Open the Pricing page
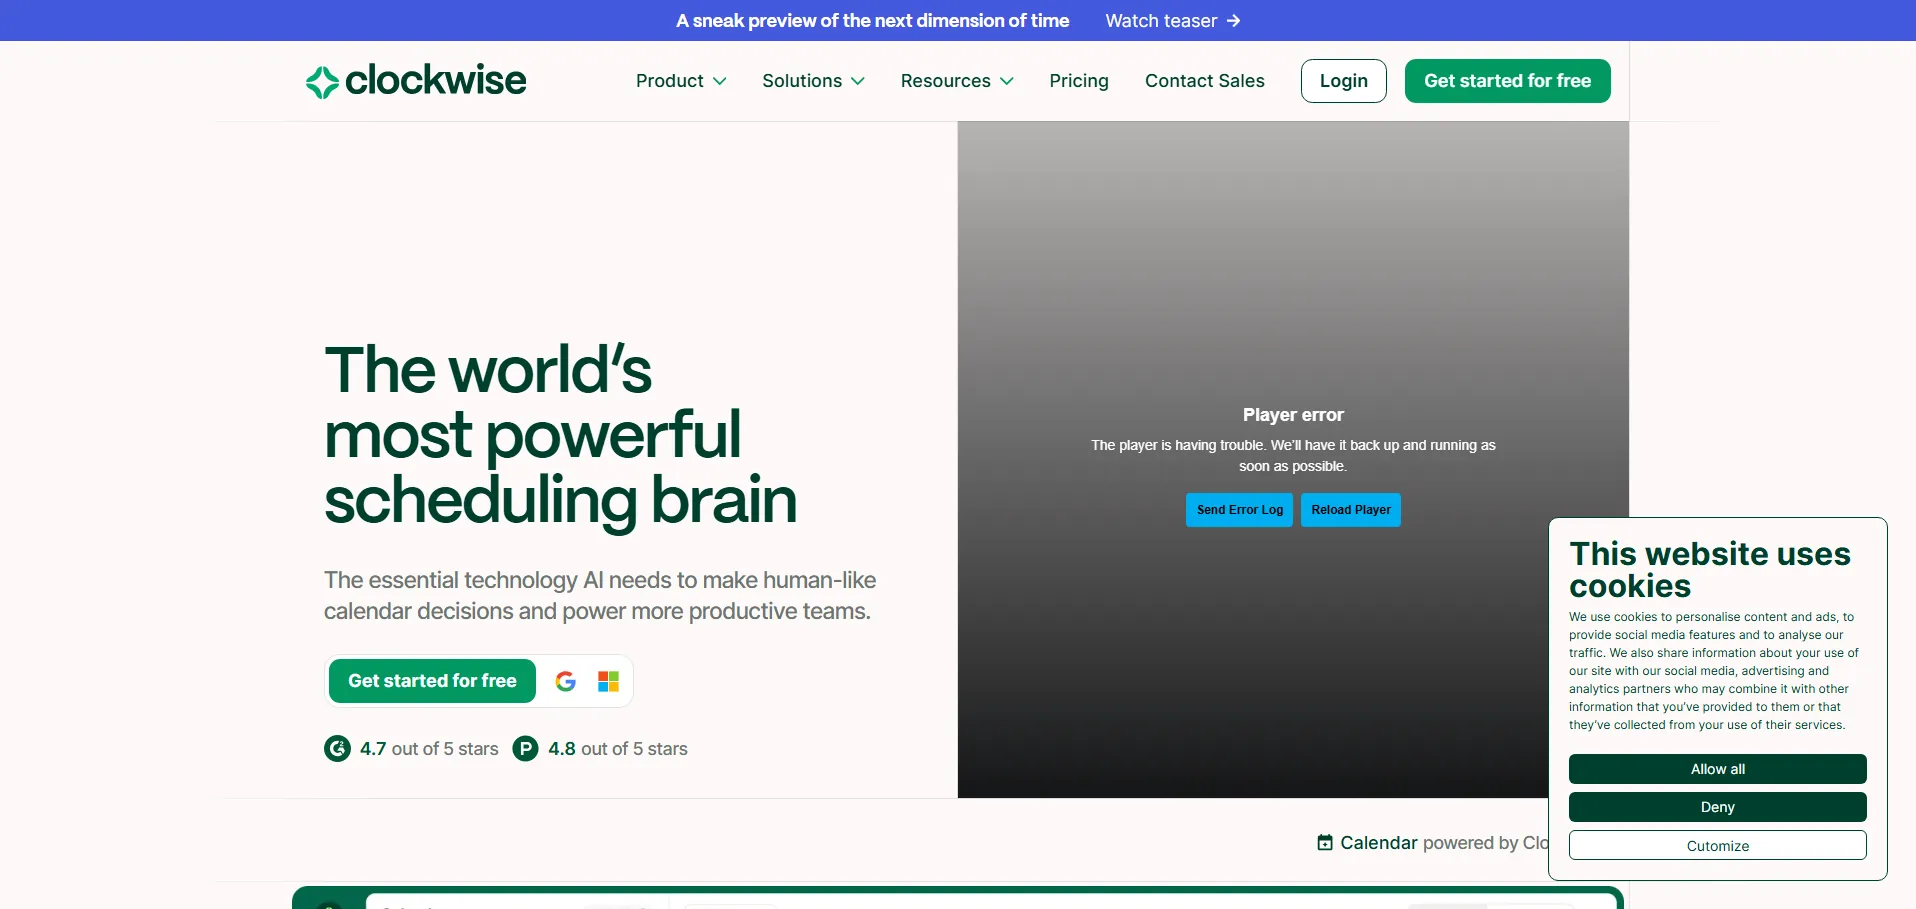This screenshot has height=909, width=1916. 1078,81
